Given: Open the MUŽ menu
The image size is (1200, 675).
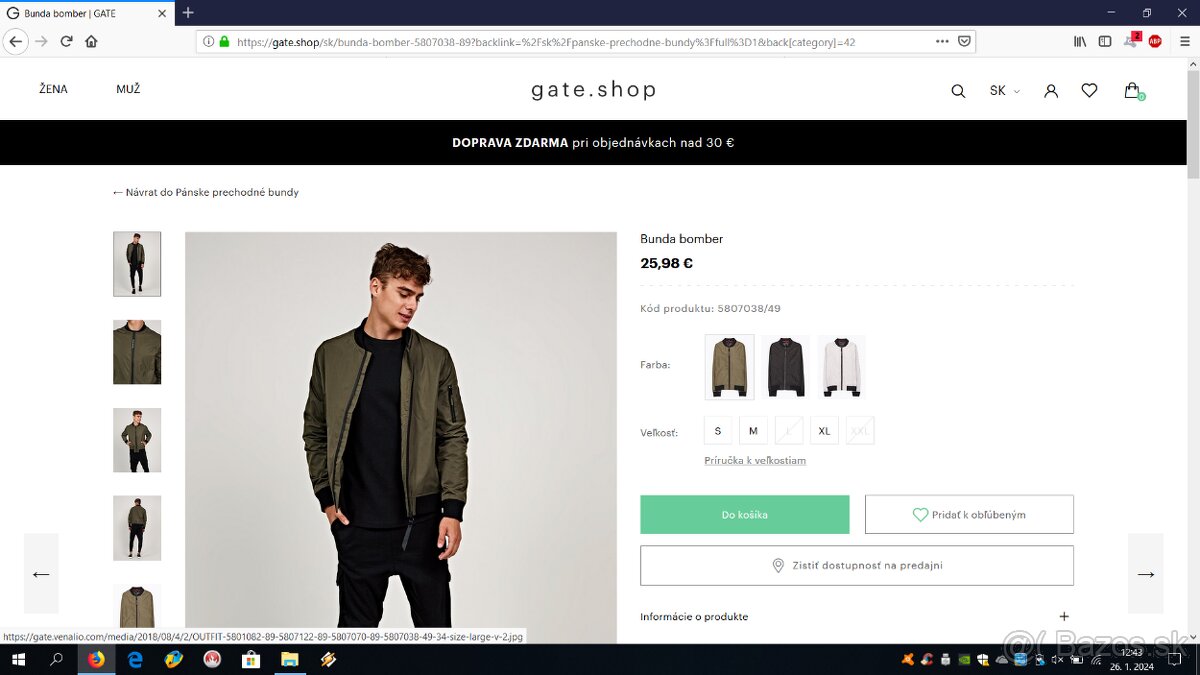Looking at the screenshot, I should pyautogui.click(x=128, y=89).
